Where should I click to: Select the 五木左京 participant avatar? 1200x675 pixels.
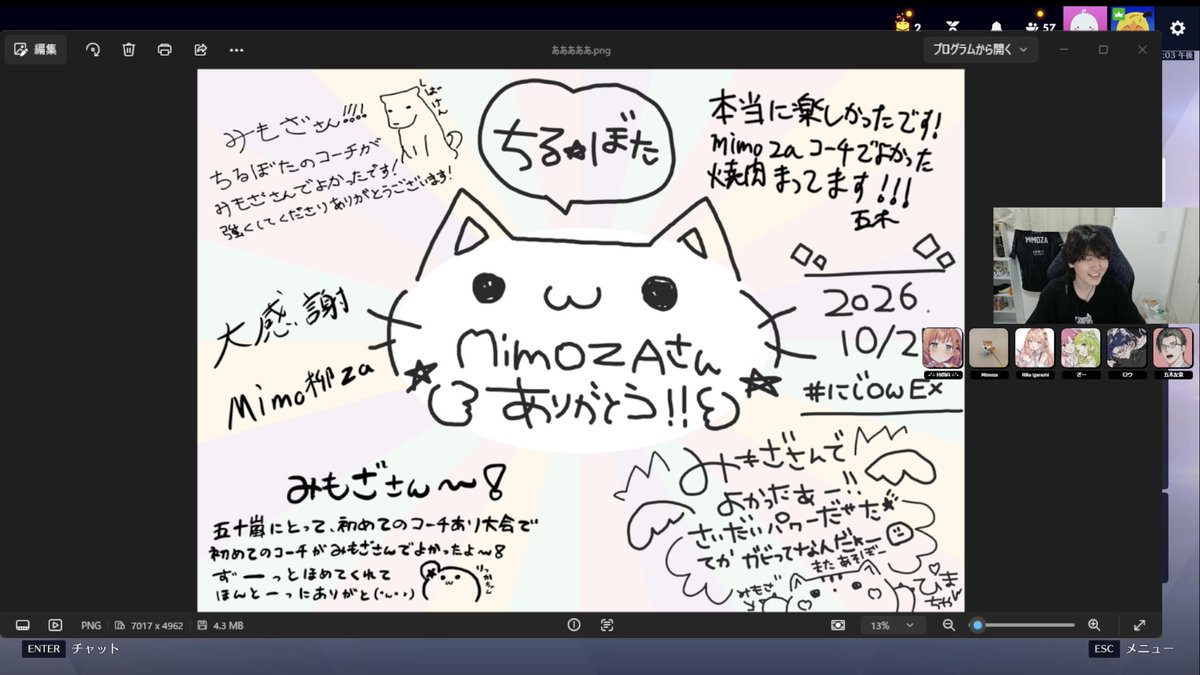[x=1173, y=348]
